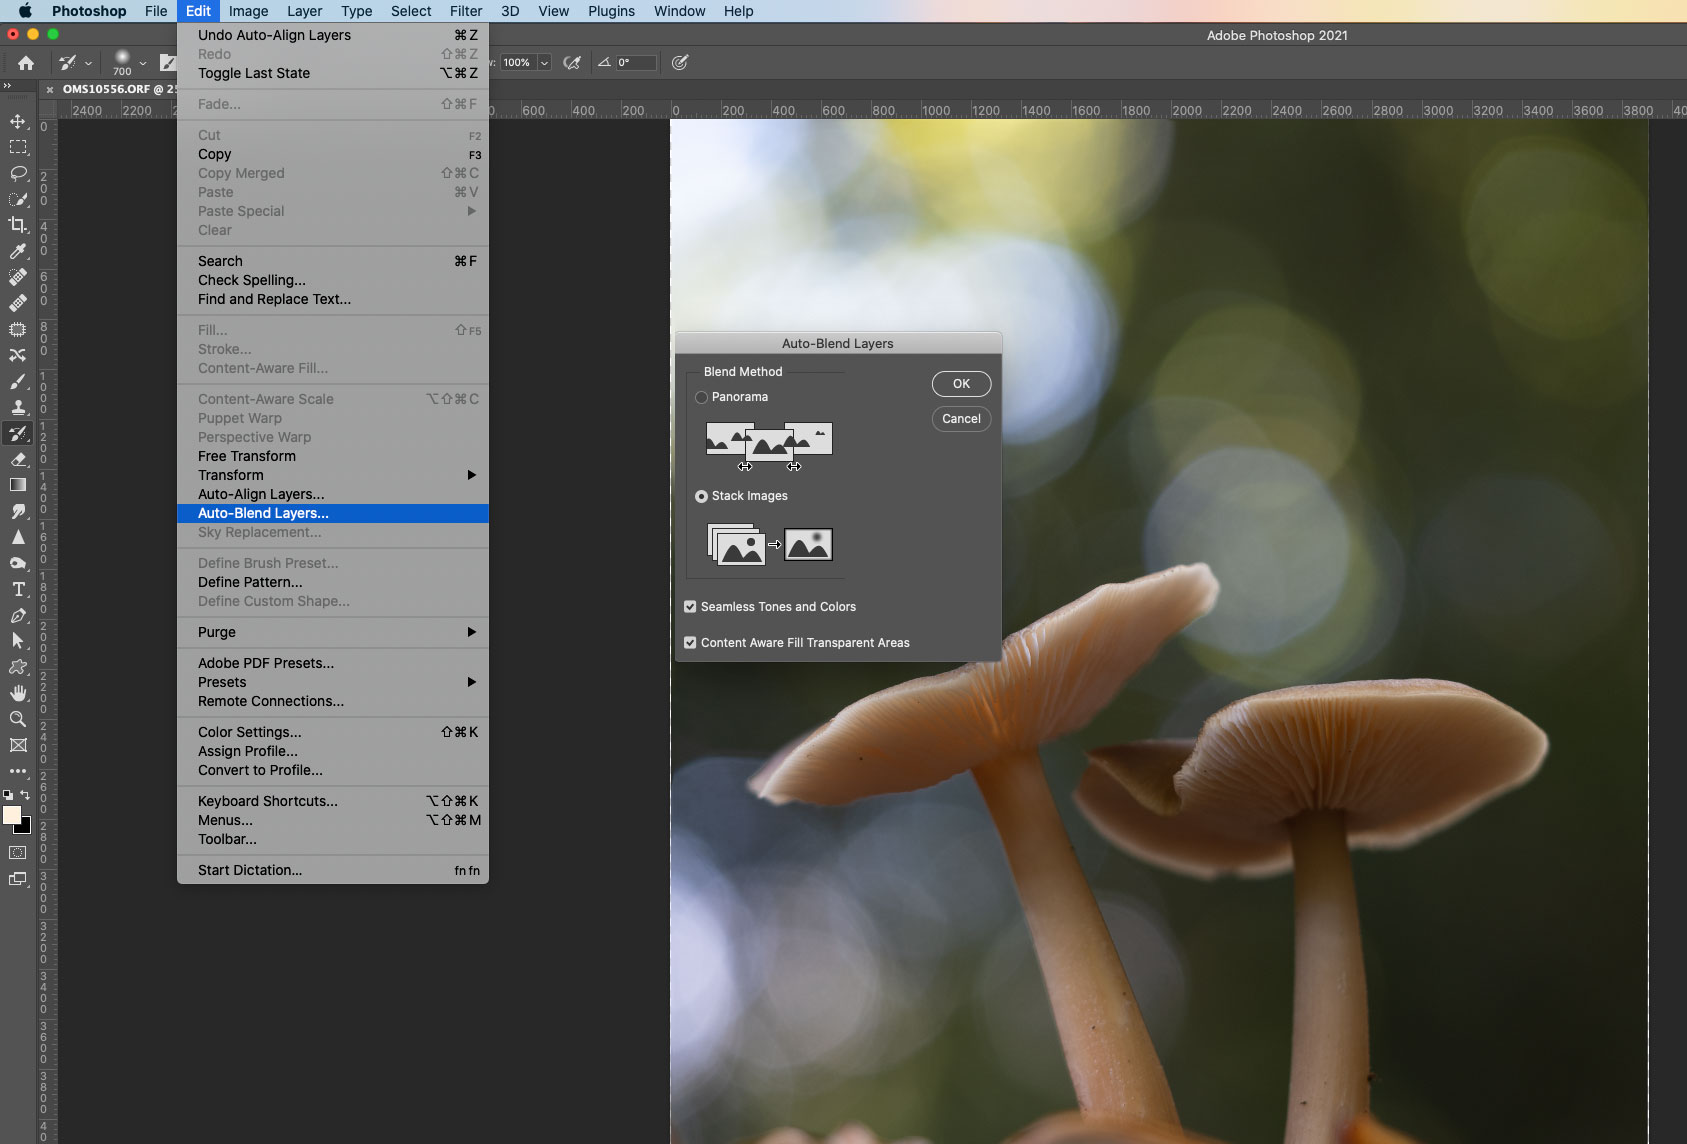Select the Lasso tool
The width and height of the screenshot is (1687, 1144).
(x=18, y=173)
